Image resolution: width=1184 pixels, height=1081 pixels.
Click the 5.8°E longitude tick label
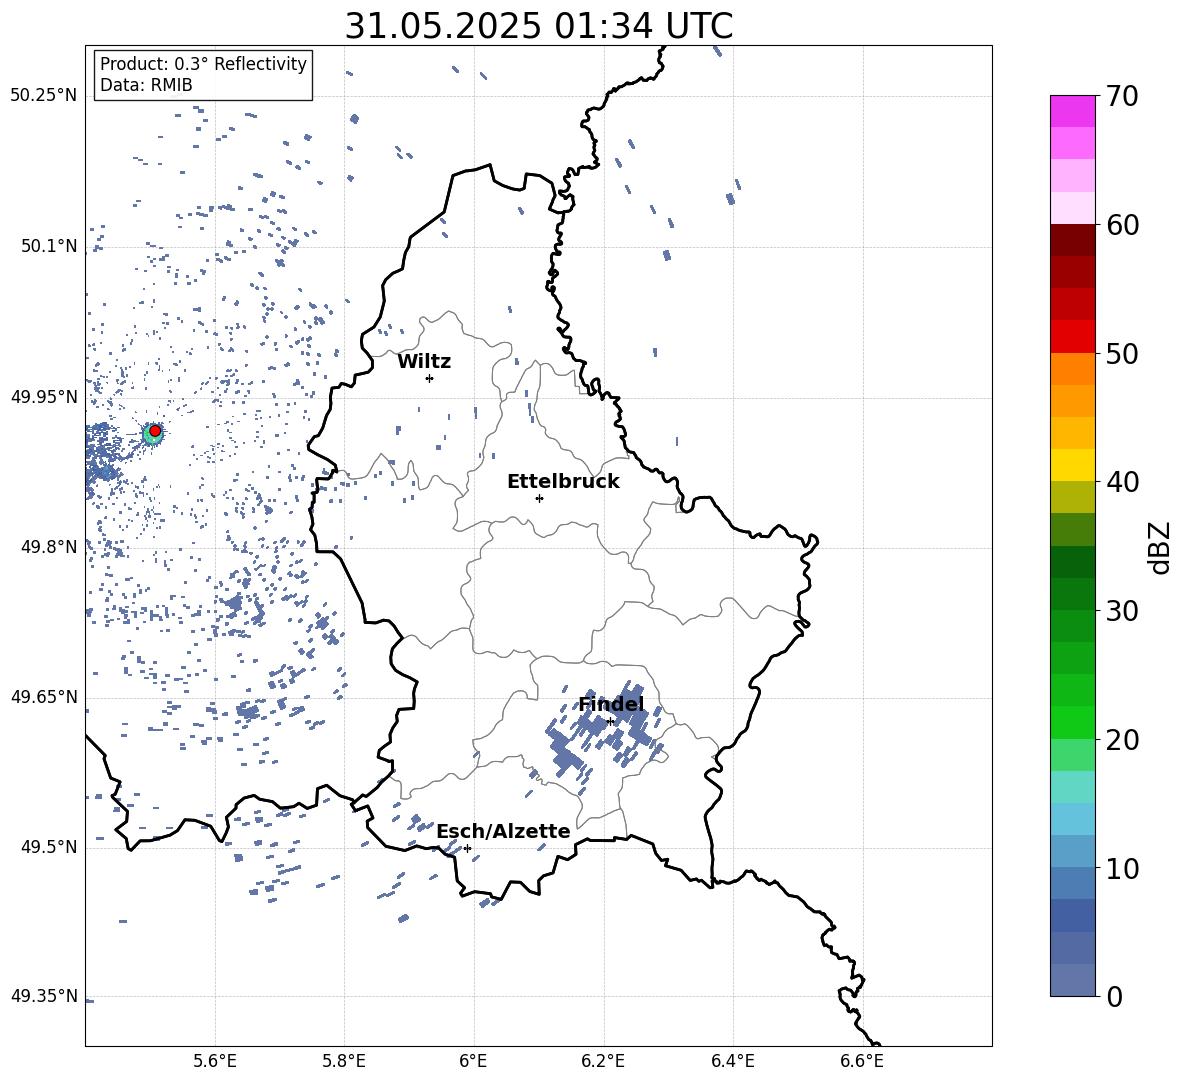coord(344,1062)
